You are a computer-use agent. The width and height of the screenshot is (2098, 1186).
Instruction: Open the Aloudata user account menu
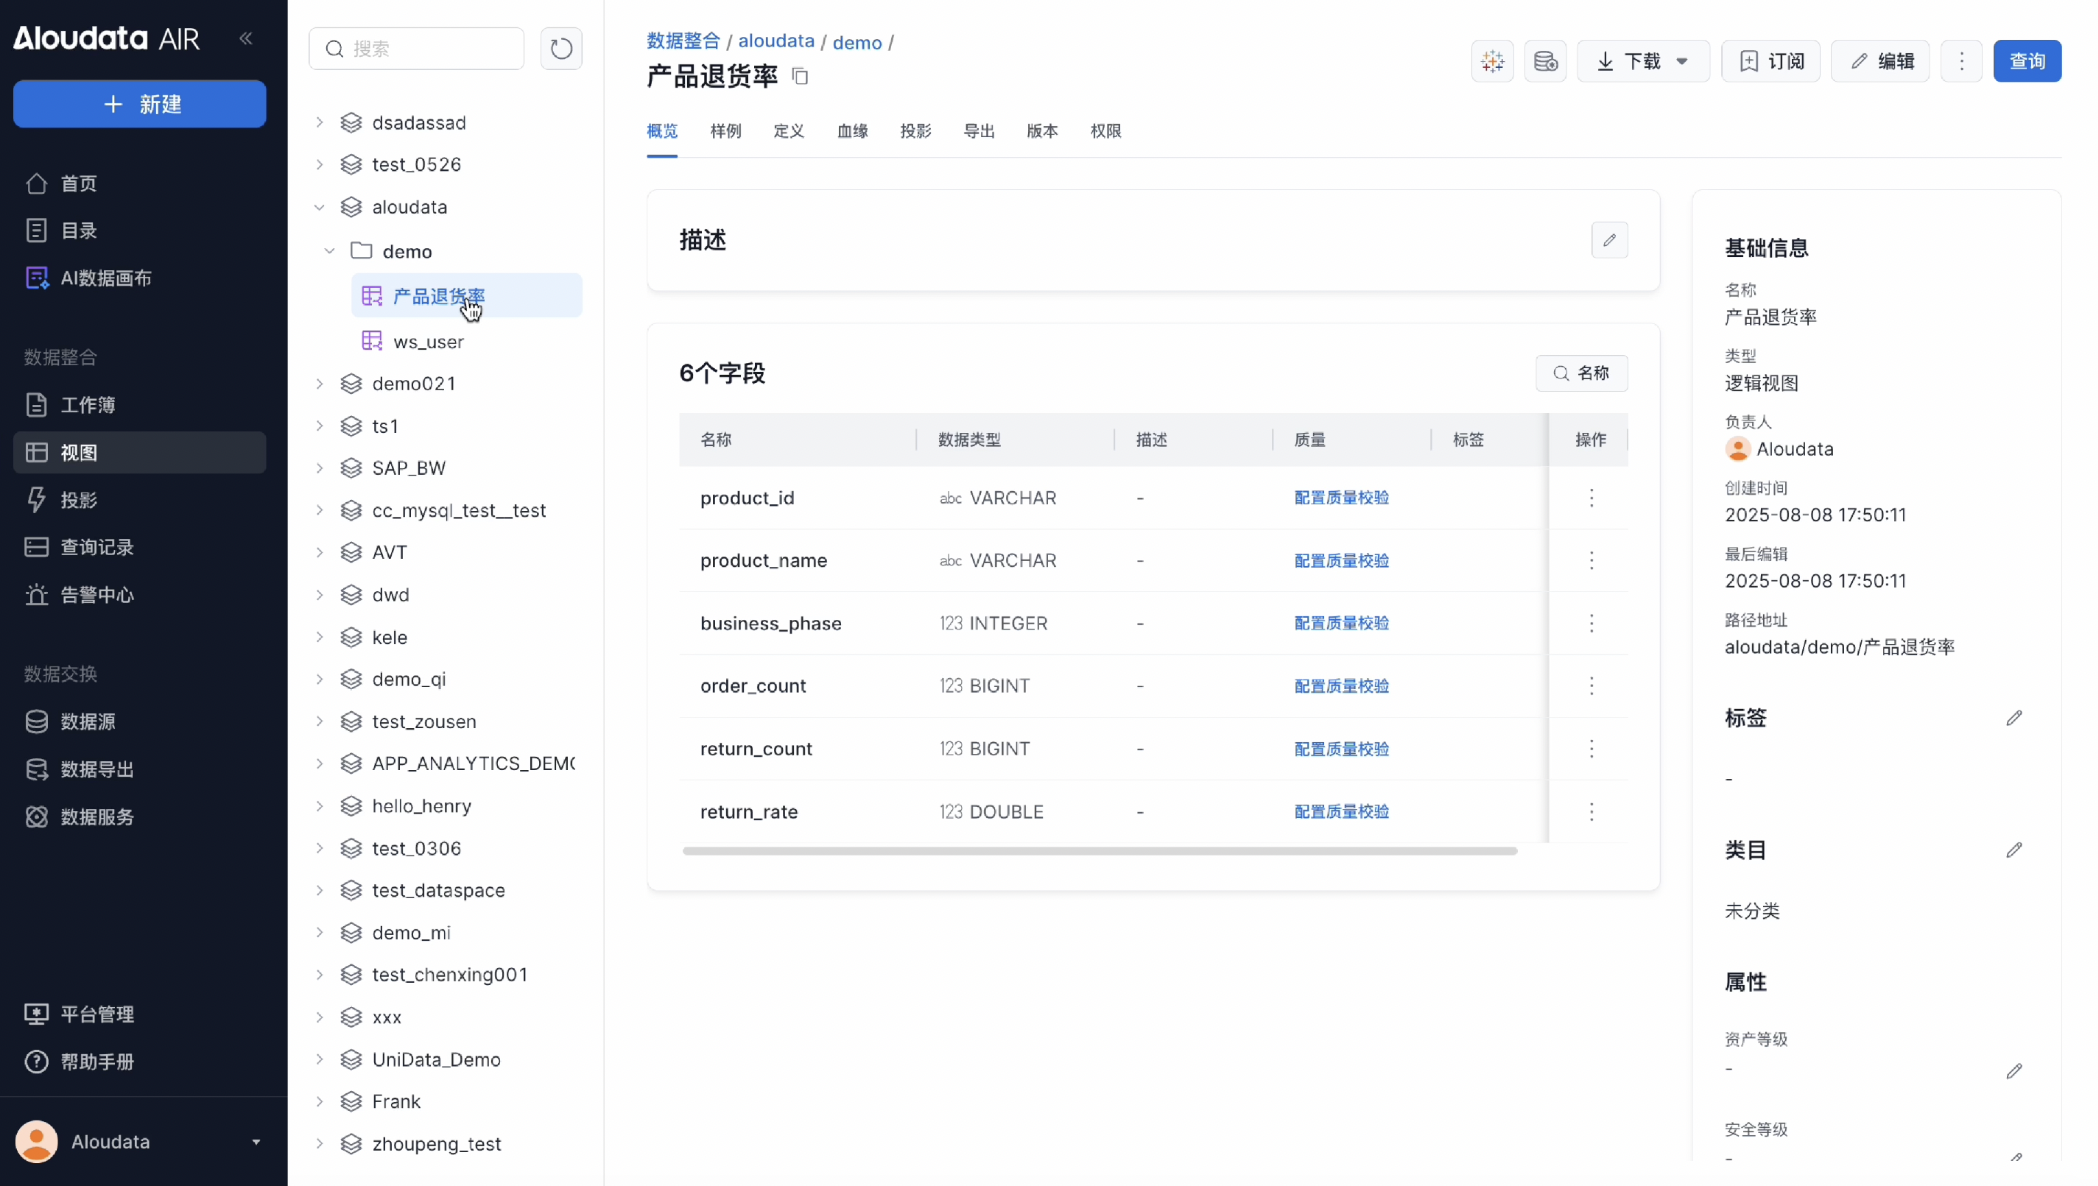(x=140, y=1141)
